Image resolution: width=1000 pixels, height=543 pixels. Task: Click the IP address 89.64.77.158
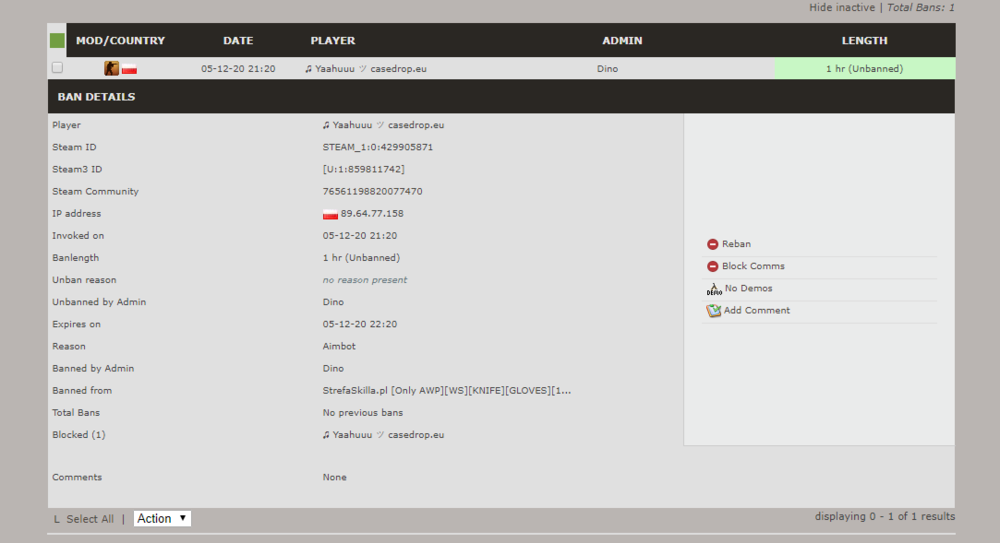tap(372, 214)
